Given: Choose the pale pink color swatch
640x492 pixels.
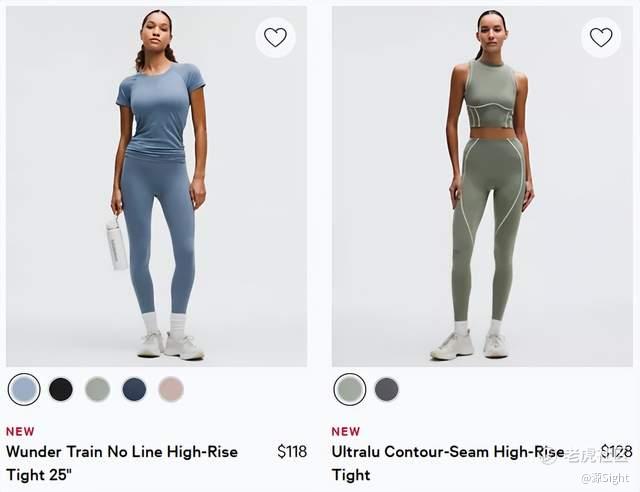Looking at the screenshot, I should (171, 389).
